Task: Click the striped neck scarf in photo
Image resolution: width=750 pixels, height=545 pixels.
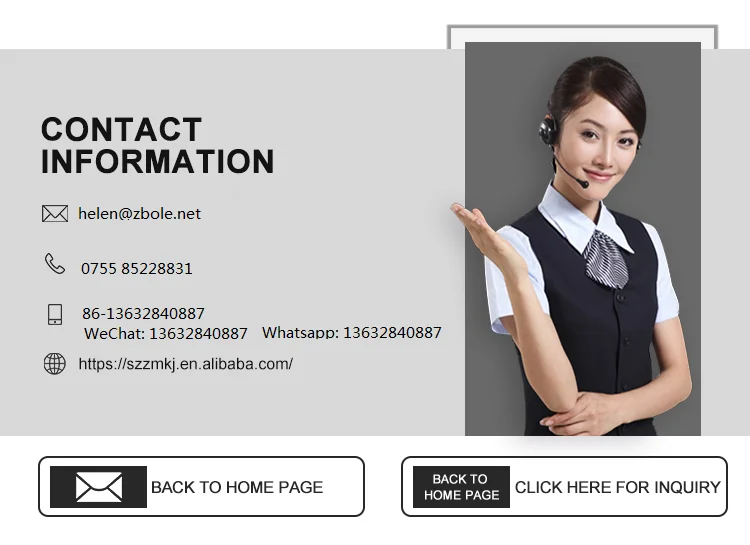Action: (x=606, y=260)
